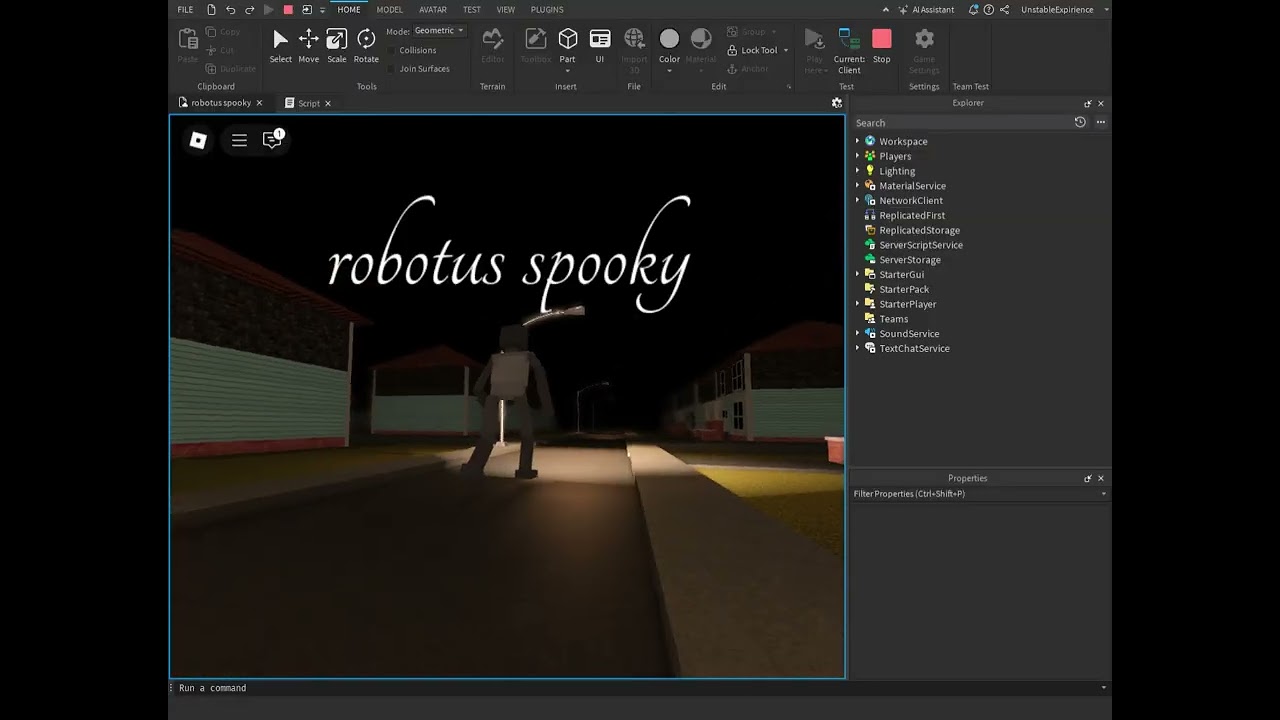
Task: Expand the StarterGui node
Action: coord(857,274)
